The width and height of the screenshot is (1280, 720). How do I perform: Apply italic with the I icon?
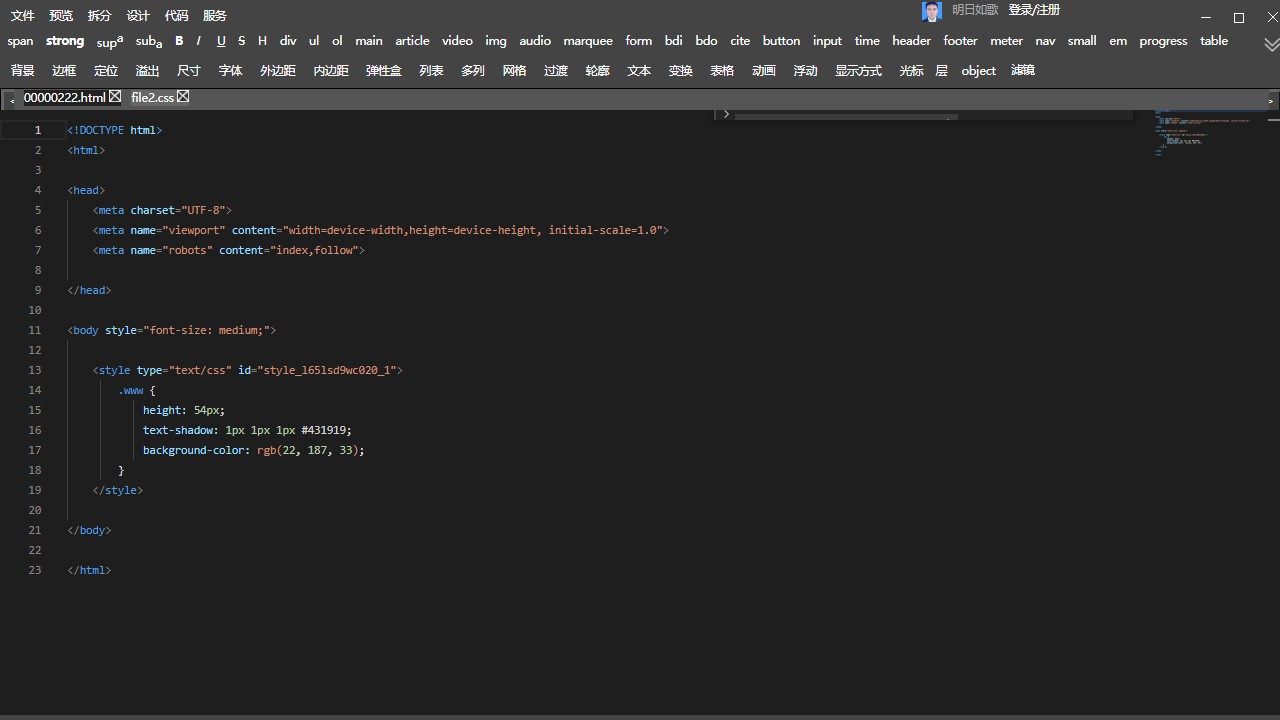[x=199, y=41]
